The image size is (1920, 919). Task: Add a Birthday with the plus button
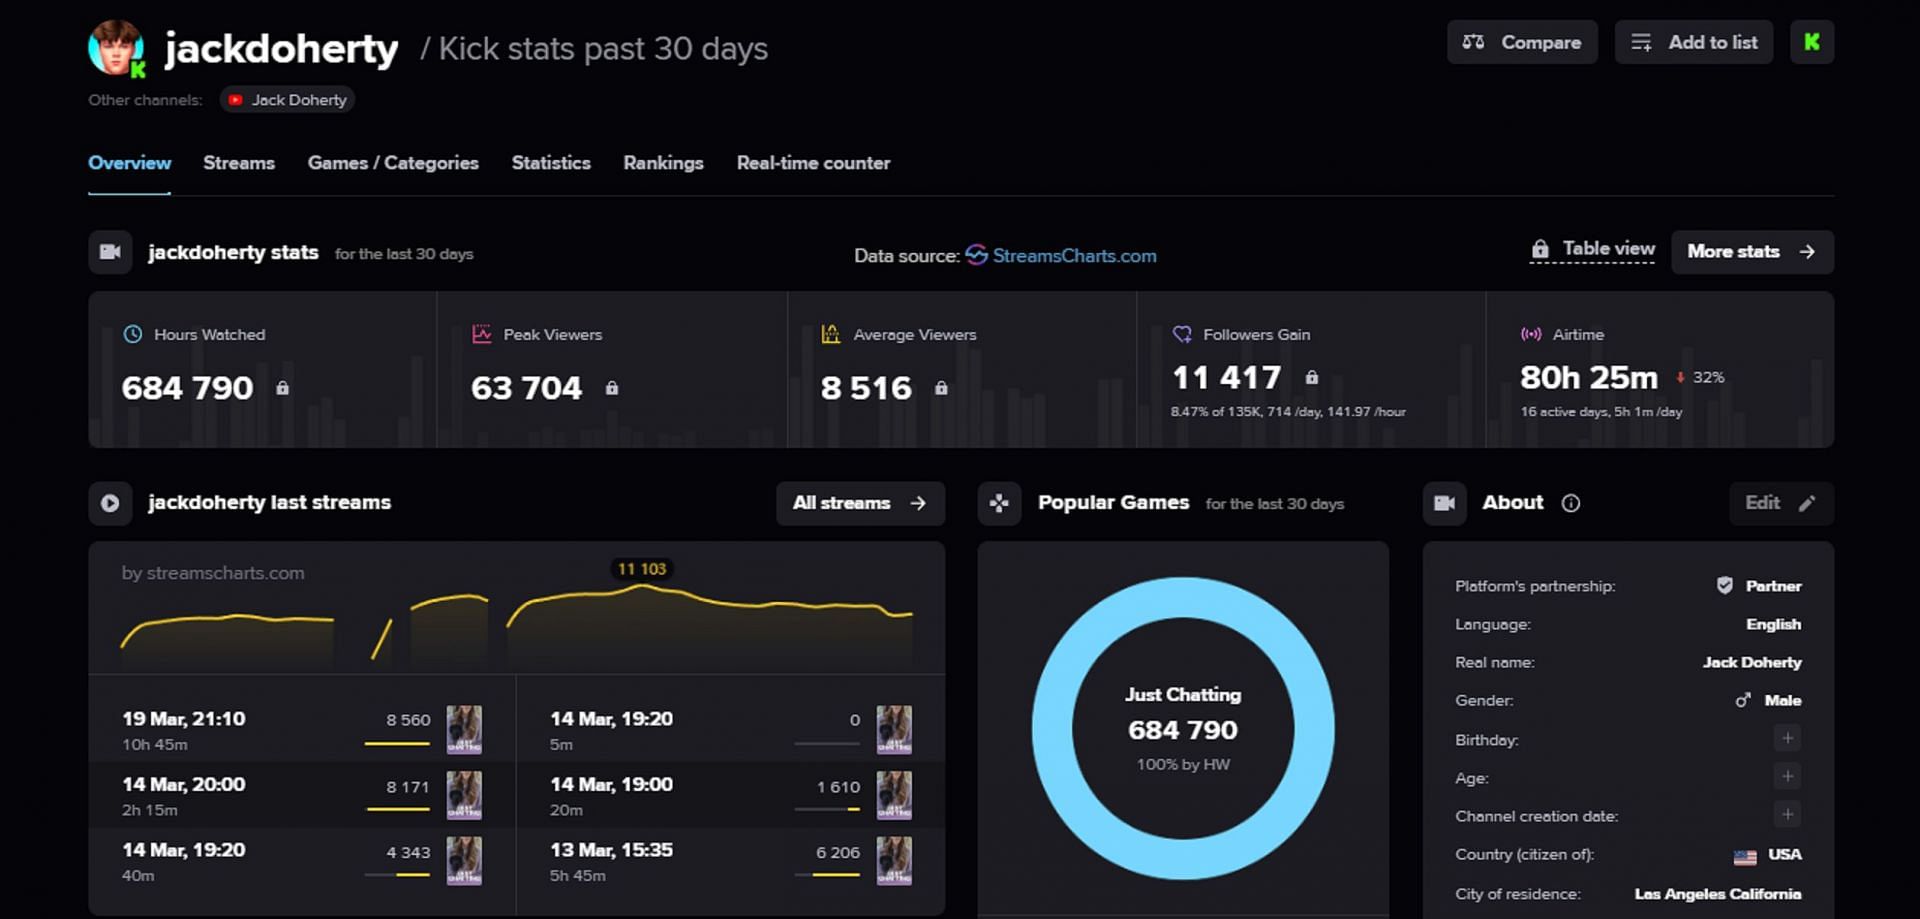tap(1788, 738)
